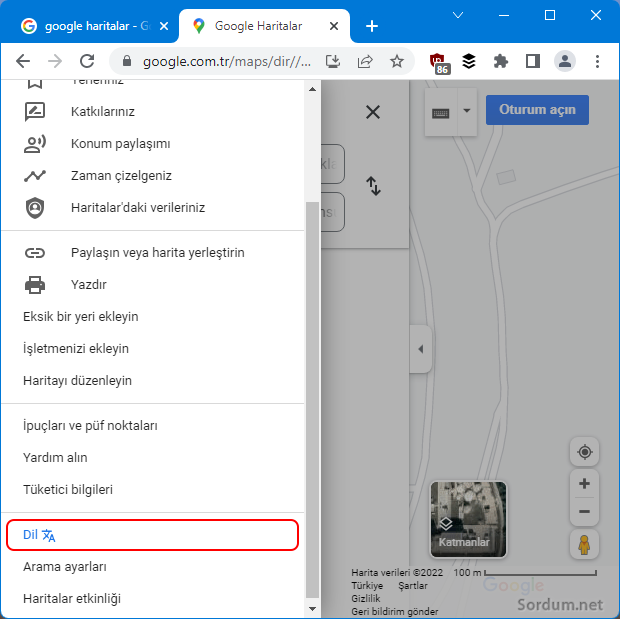The image size is (620, 619).
Task: Click the Oturum açın button
Action: click(x=537, y=110)
